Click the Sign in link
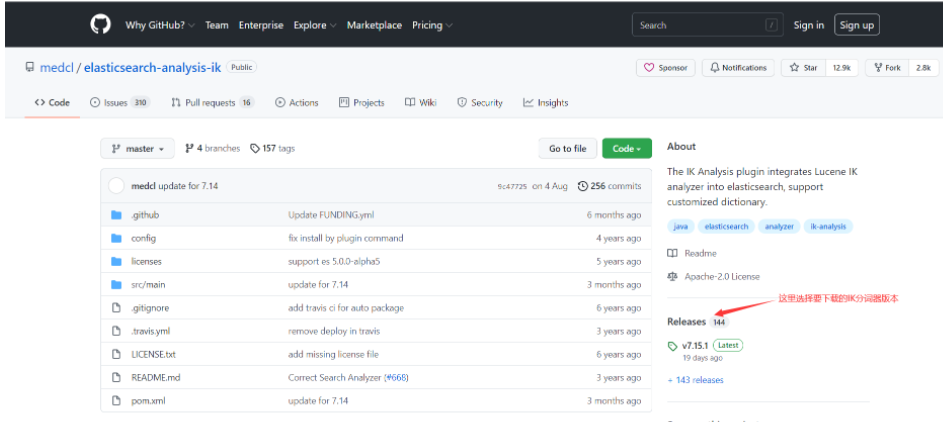This screenshot has height=422, width=943. [809, 25]
